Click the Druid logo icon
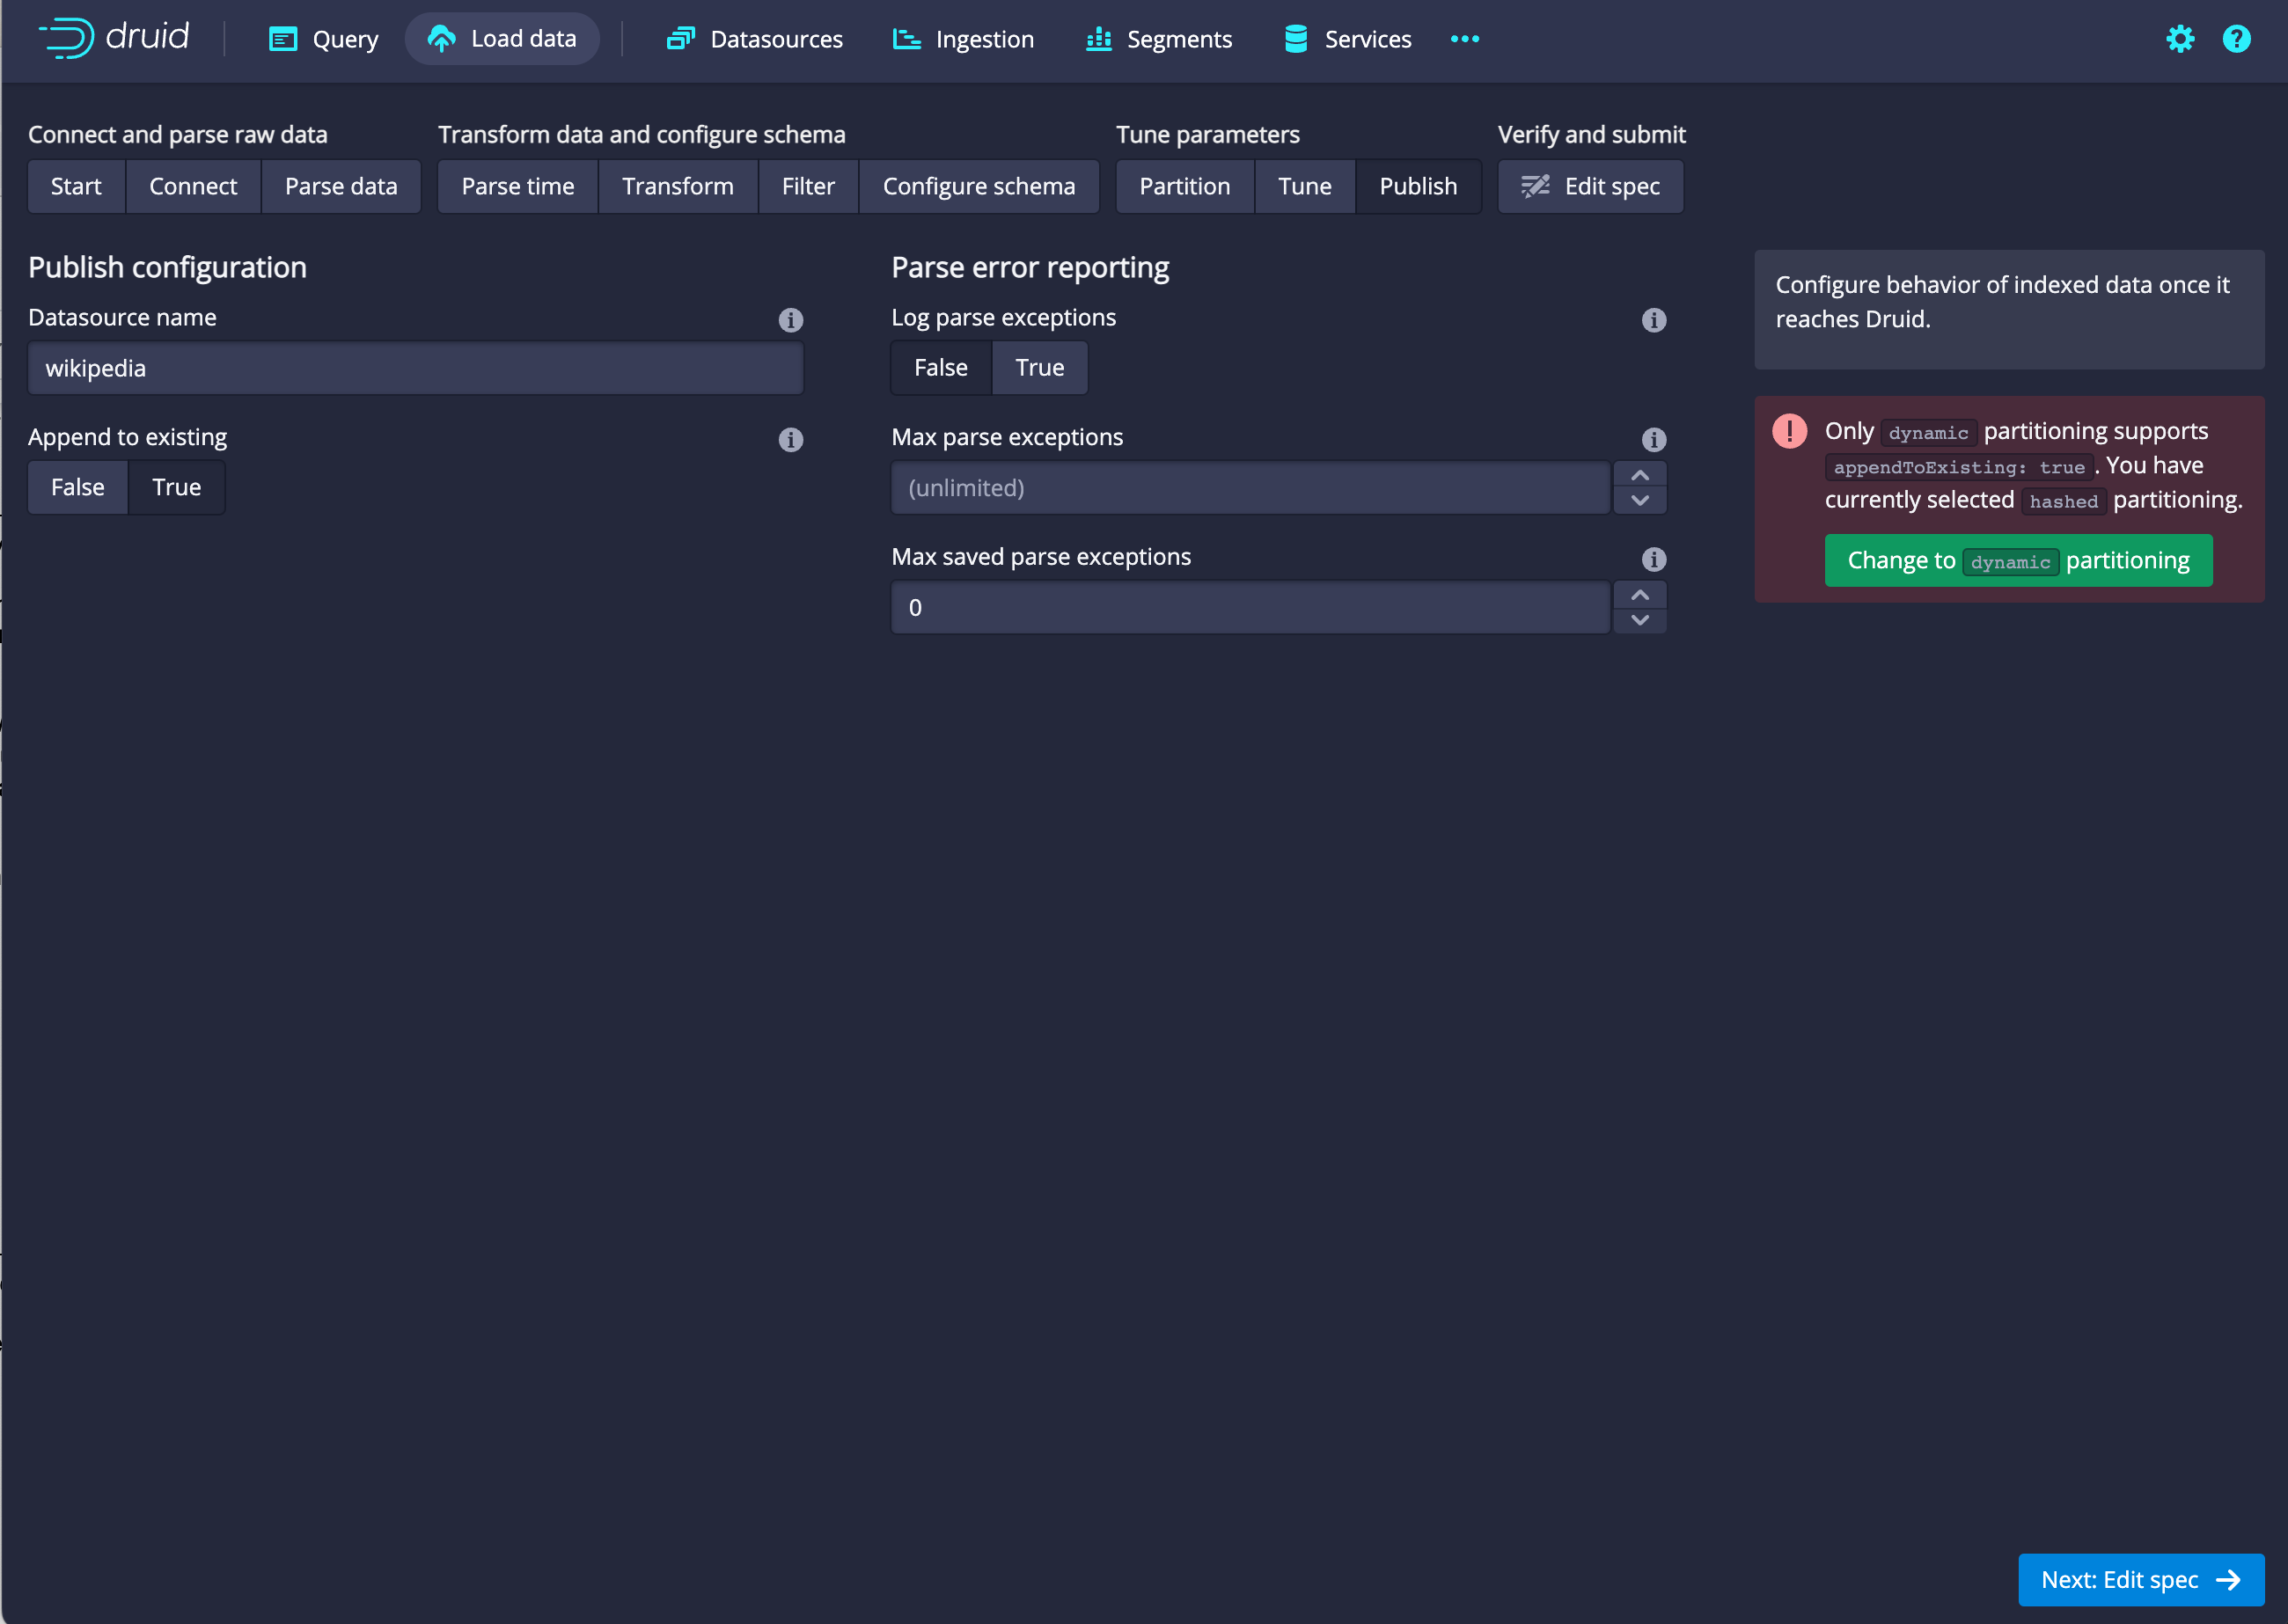 point(68,38)
